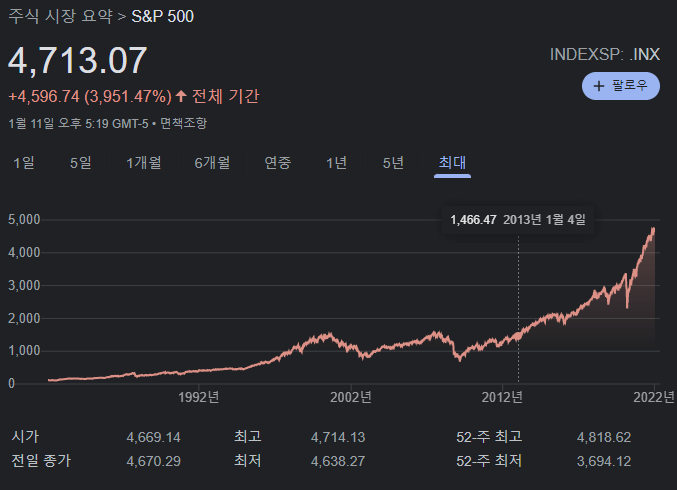Click the 시가 open price label
The image size is (677, 490).
tap(25, 436)
